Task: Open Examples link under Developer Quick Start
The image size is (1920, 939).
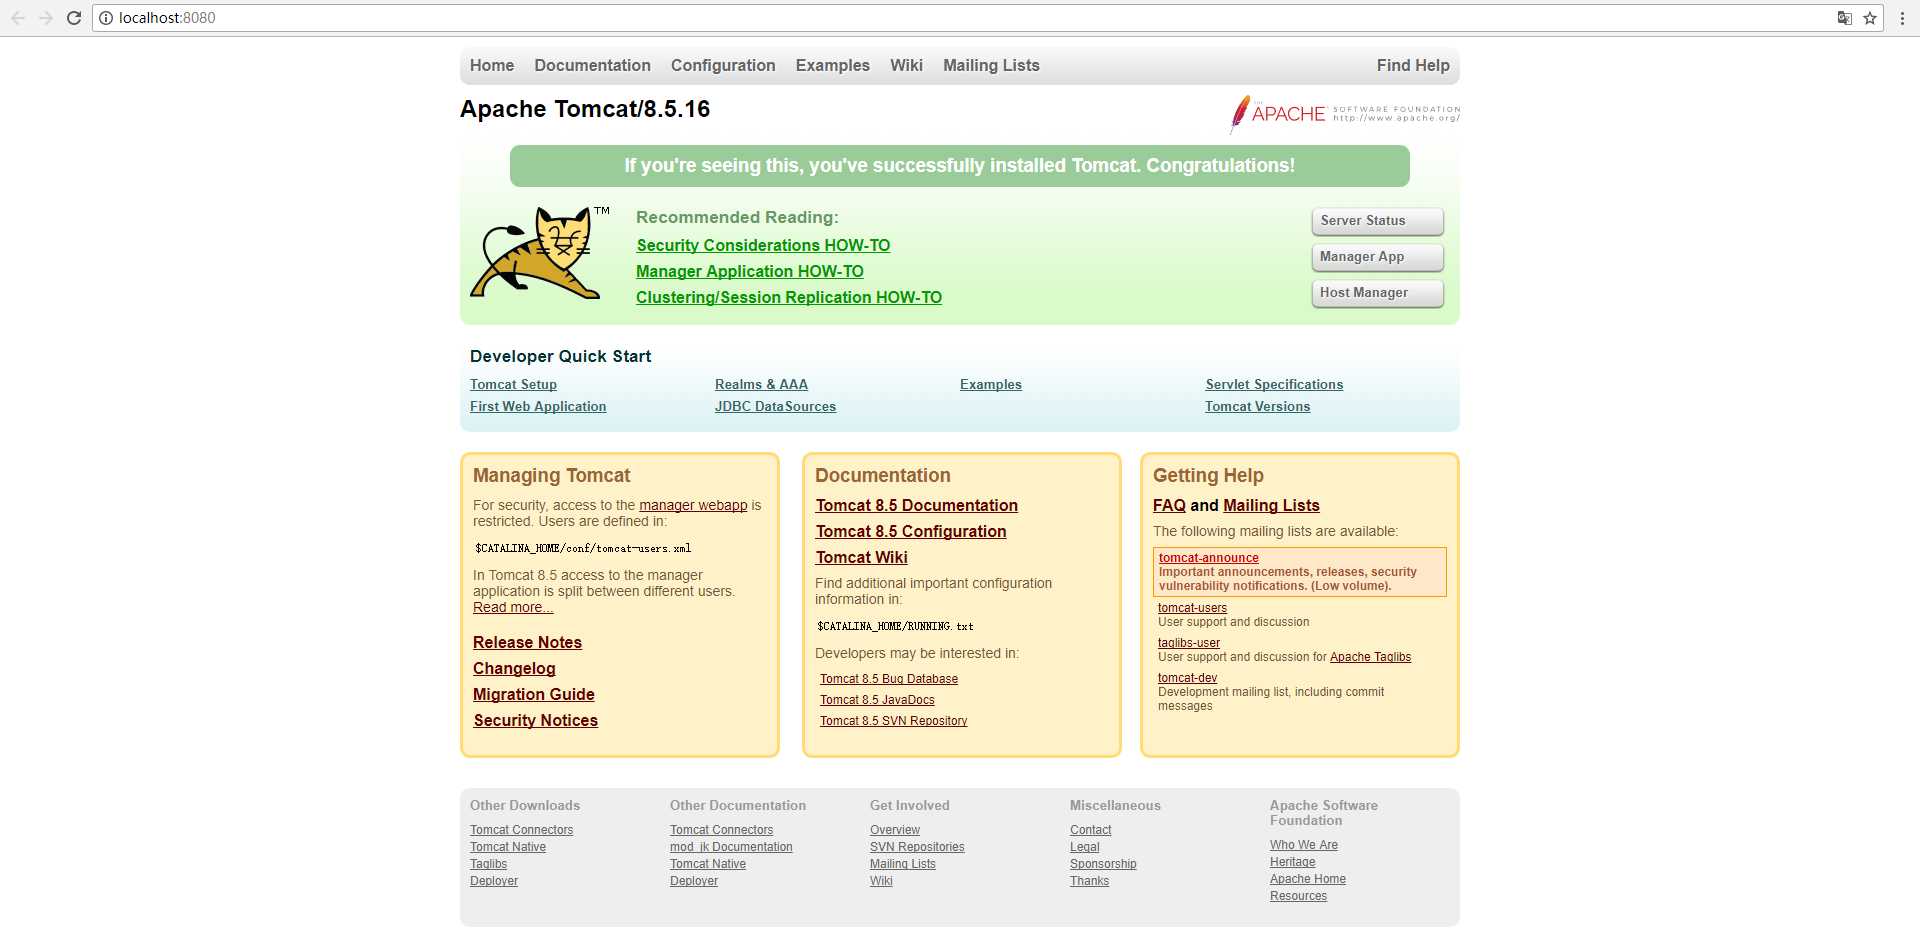Action: pyautogui.click(x=991, y=385)
